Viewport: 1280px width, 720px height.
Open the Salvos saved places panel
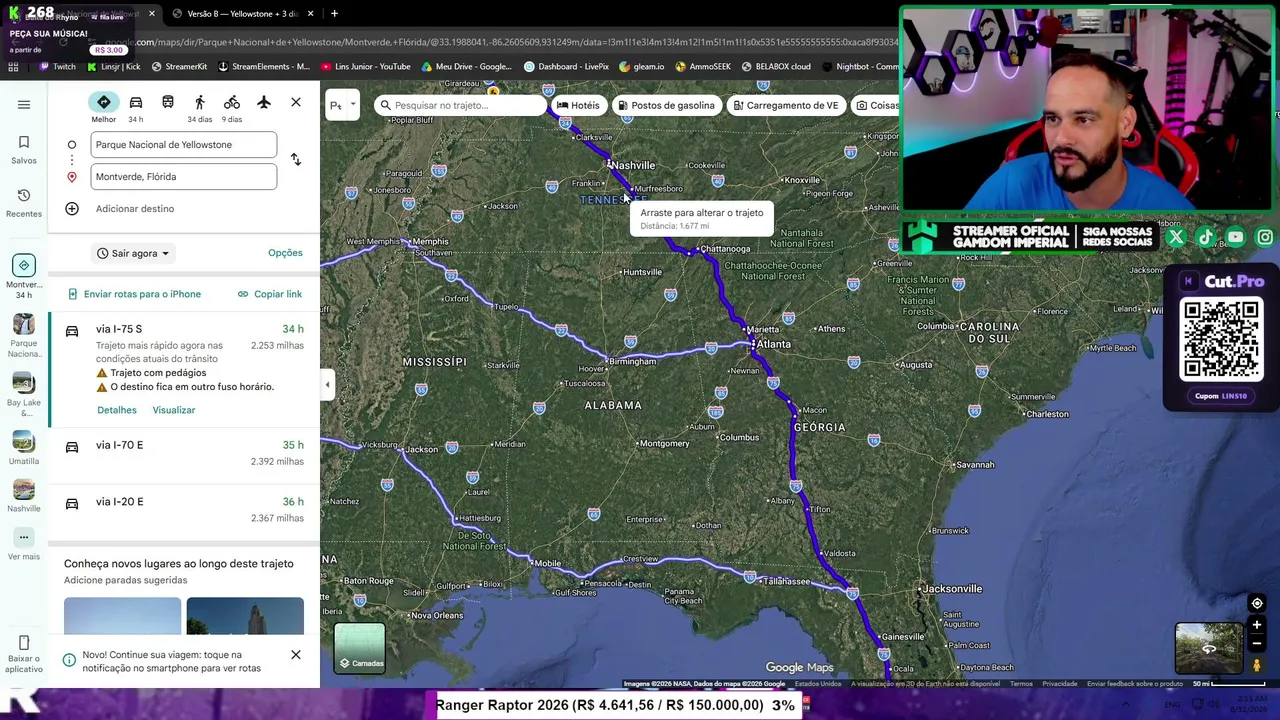(24, 149)
